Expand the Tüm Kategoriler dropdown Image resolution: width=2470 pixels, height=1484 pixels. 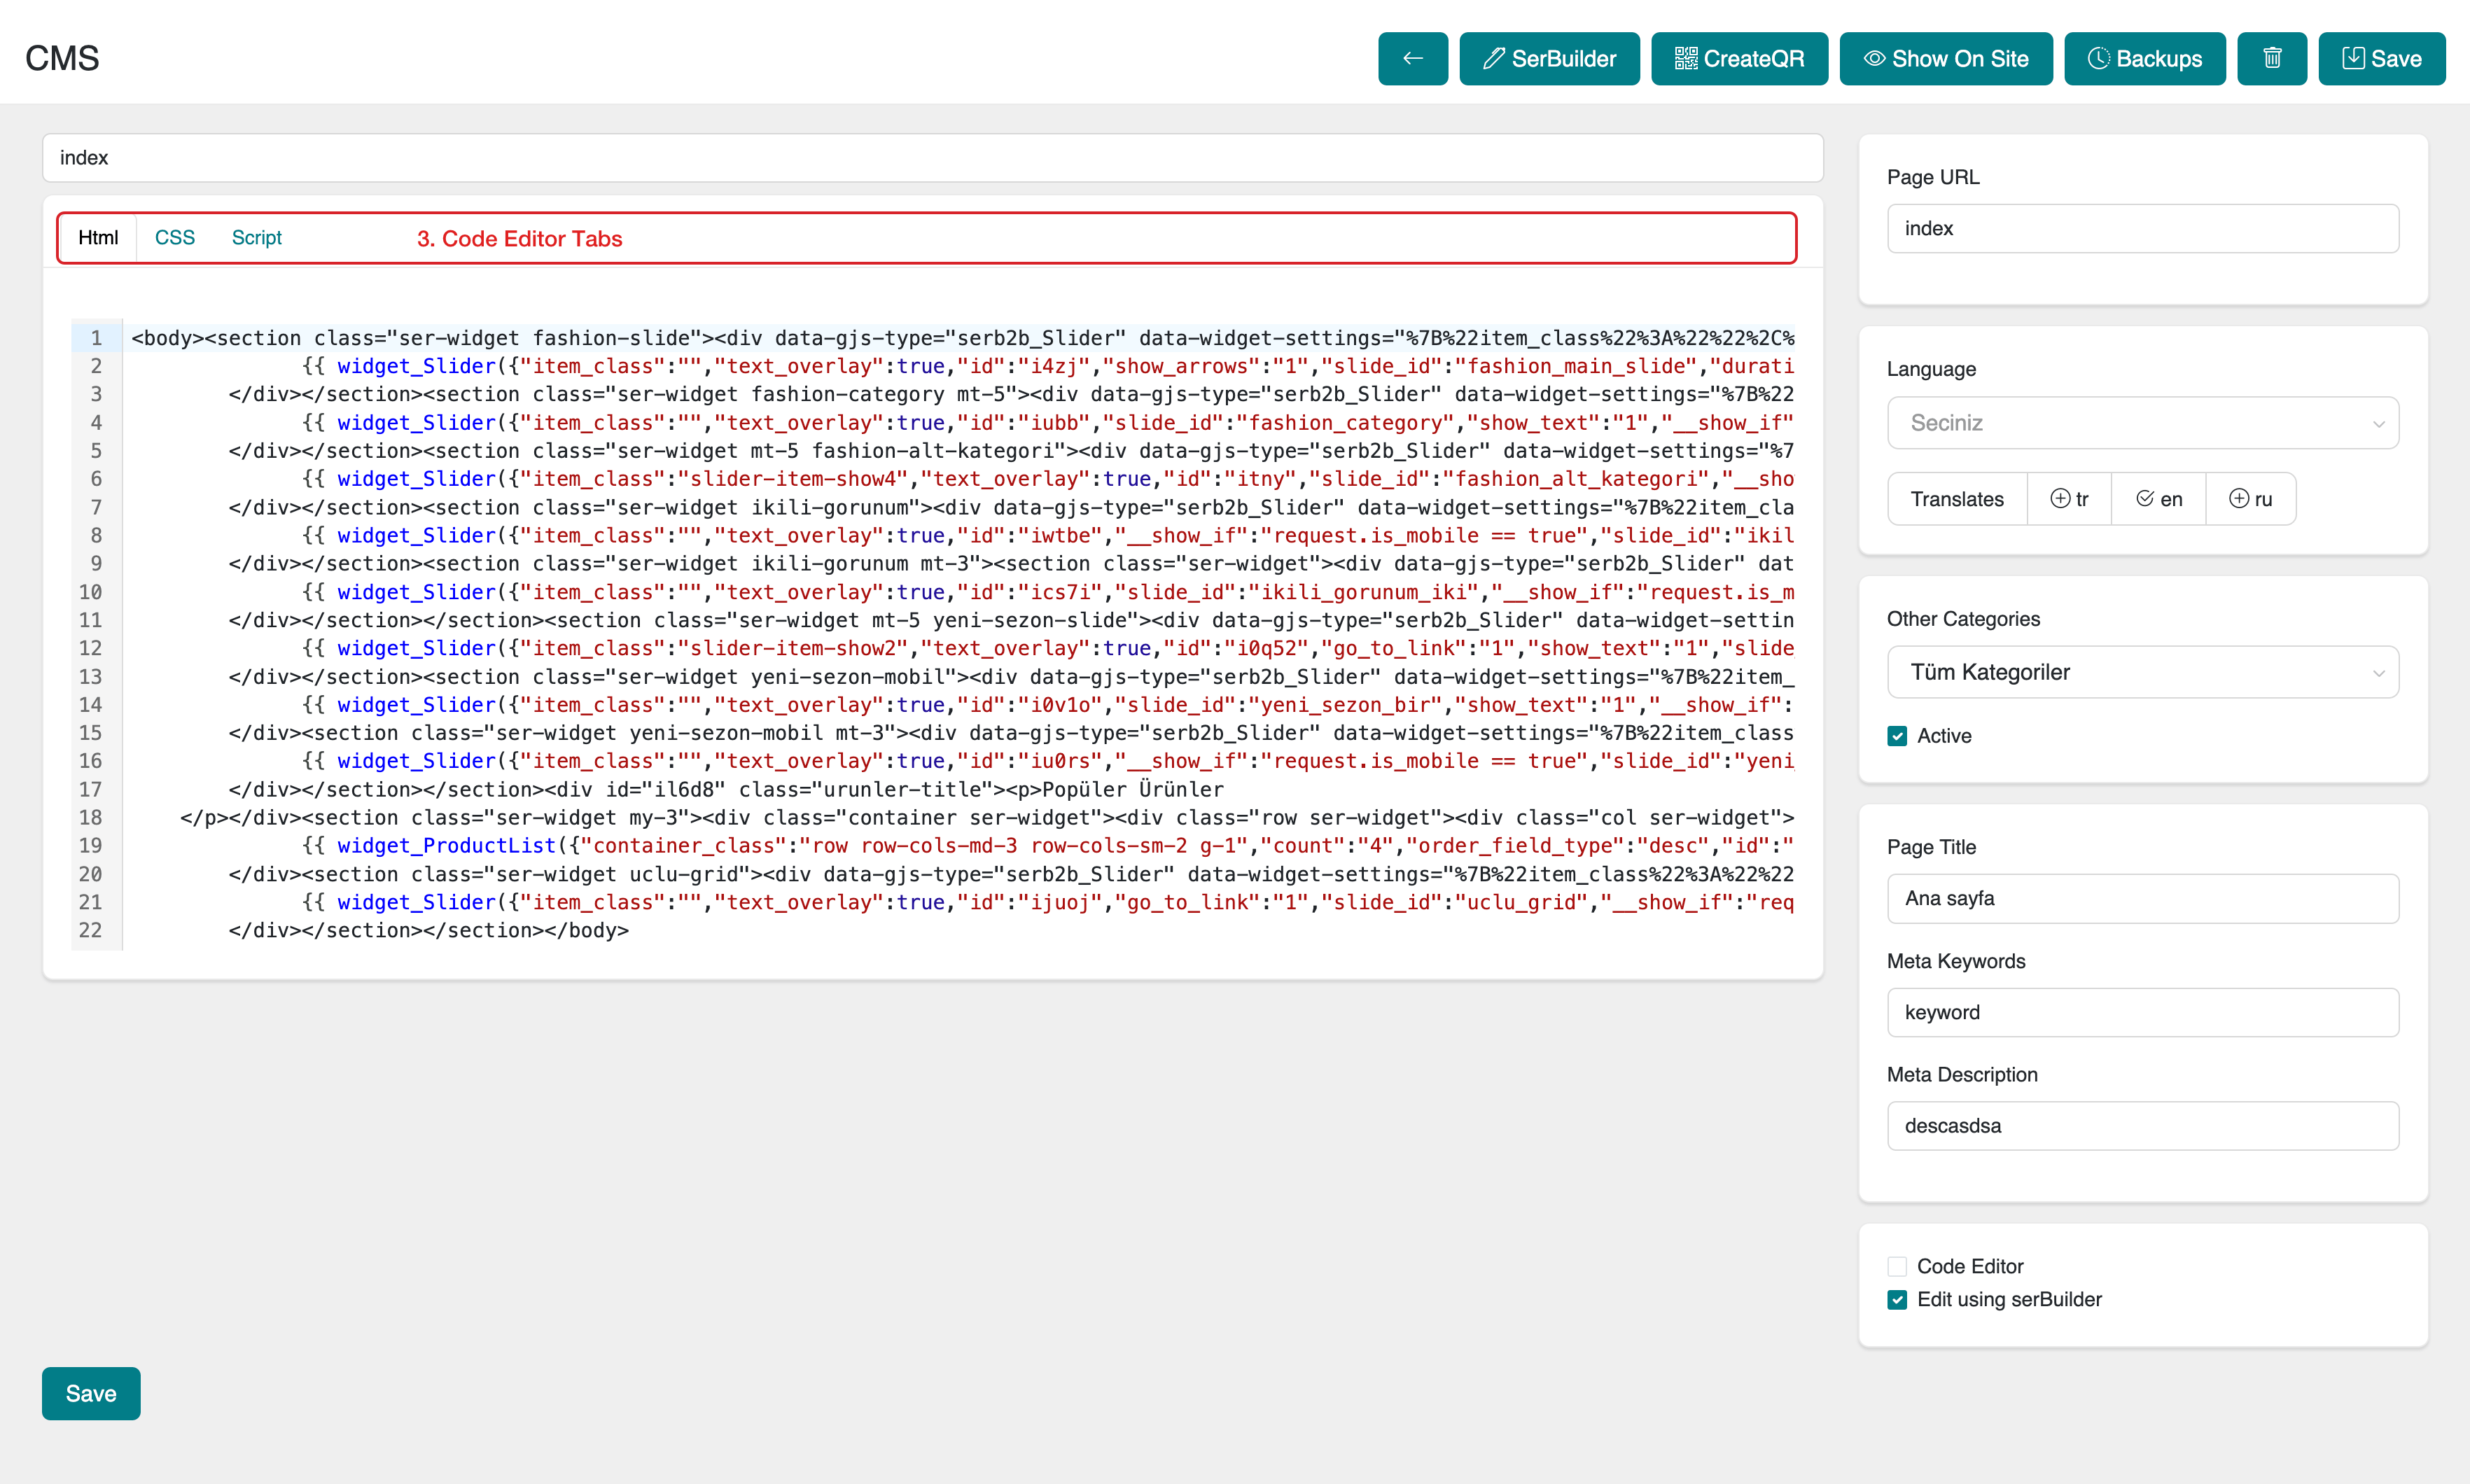[x=2142, y=672]
